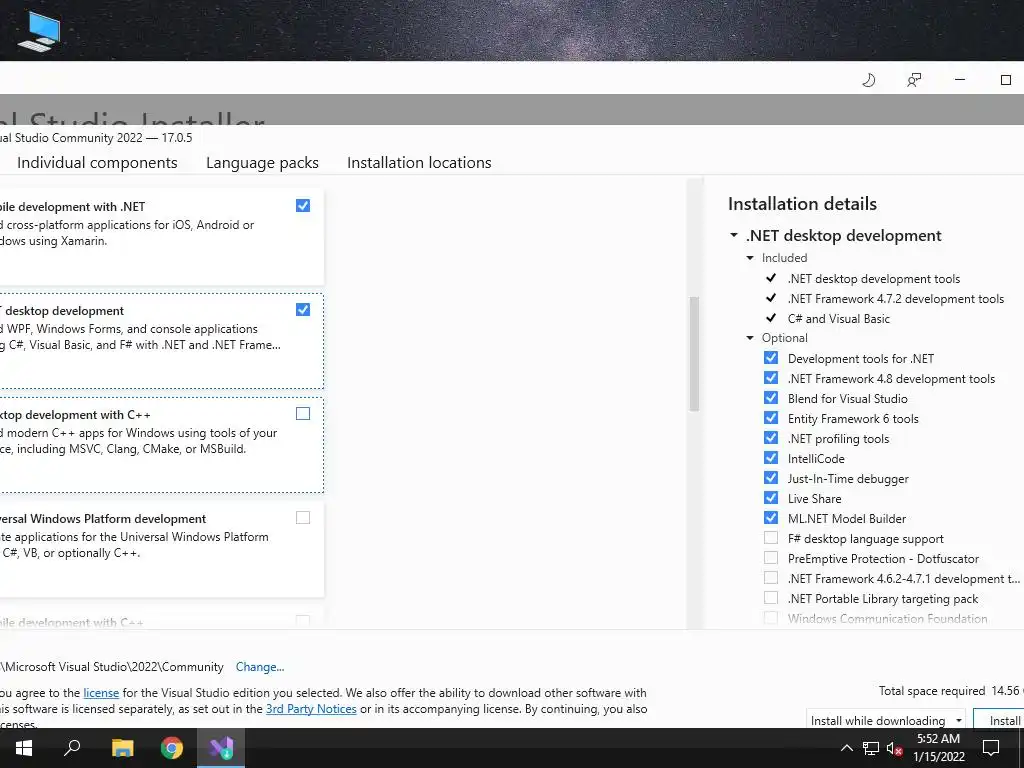The width and height of the screenshot is (1024, 768).
Task: Check F# desktop language support
Action: click(771, 538)
